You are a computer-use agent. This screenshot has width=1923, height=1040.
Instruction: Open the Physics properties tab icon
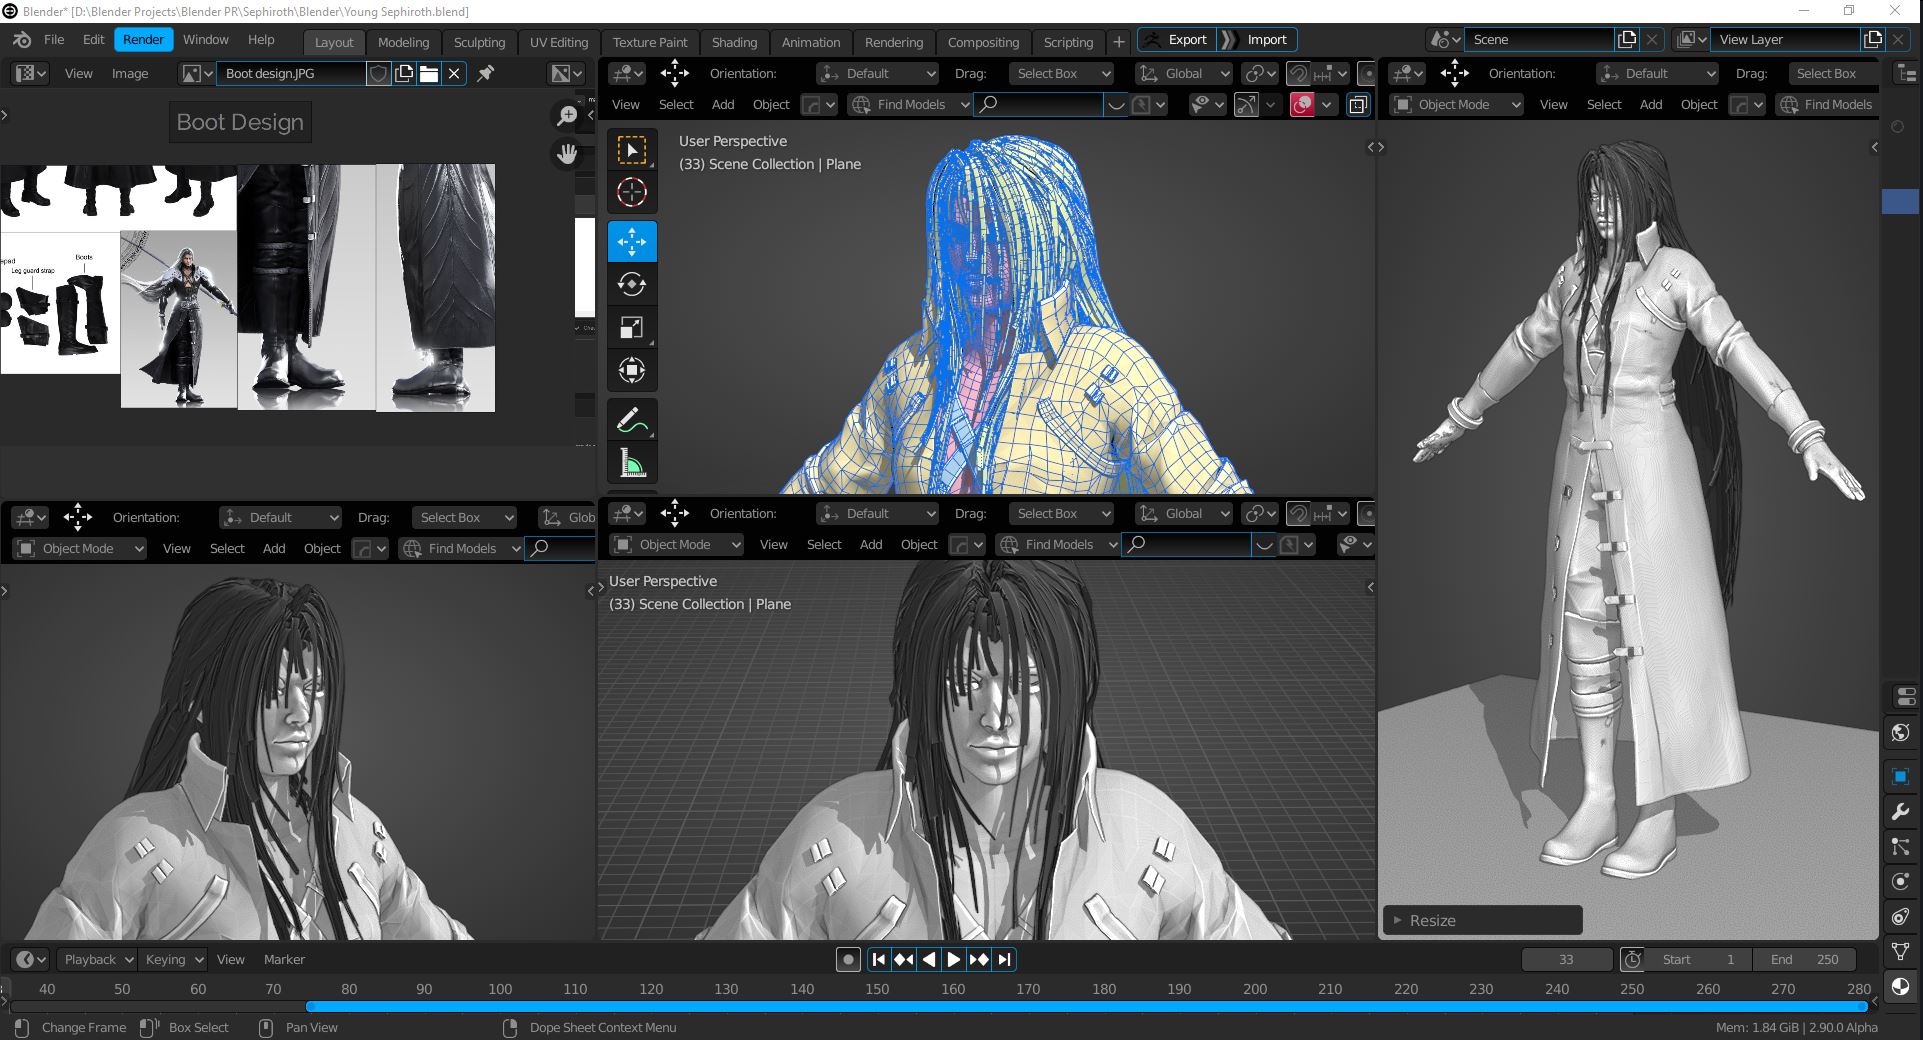click(1901, 882)
